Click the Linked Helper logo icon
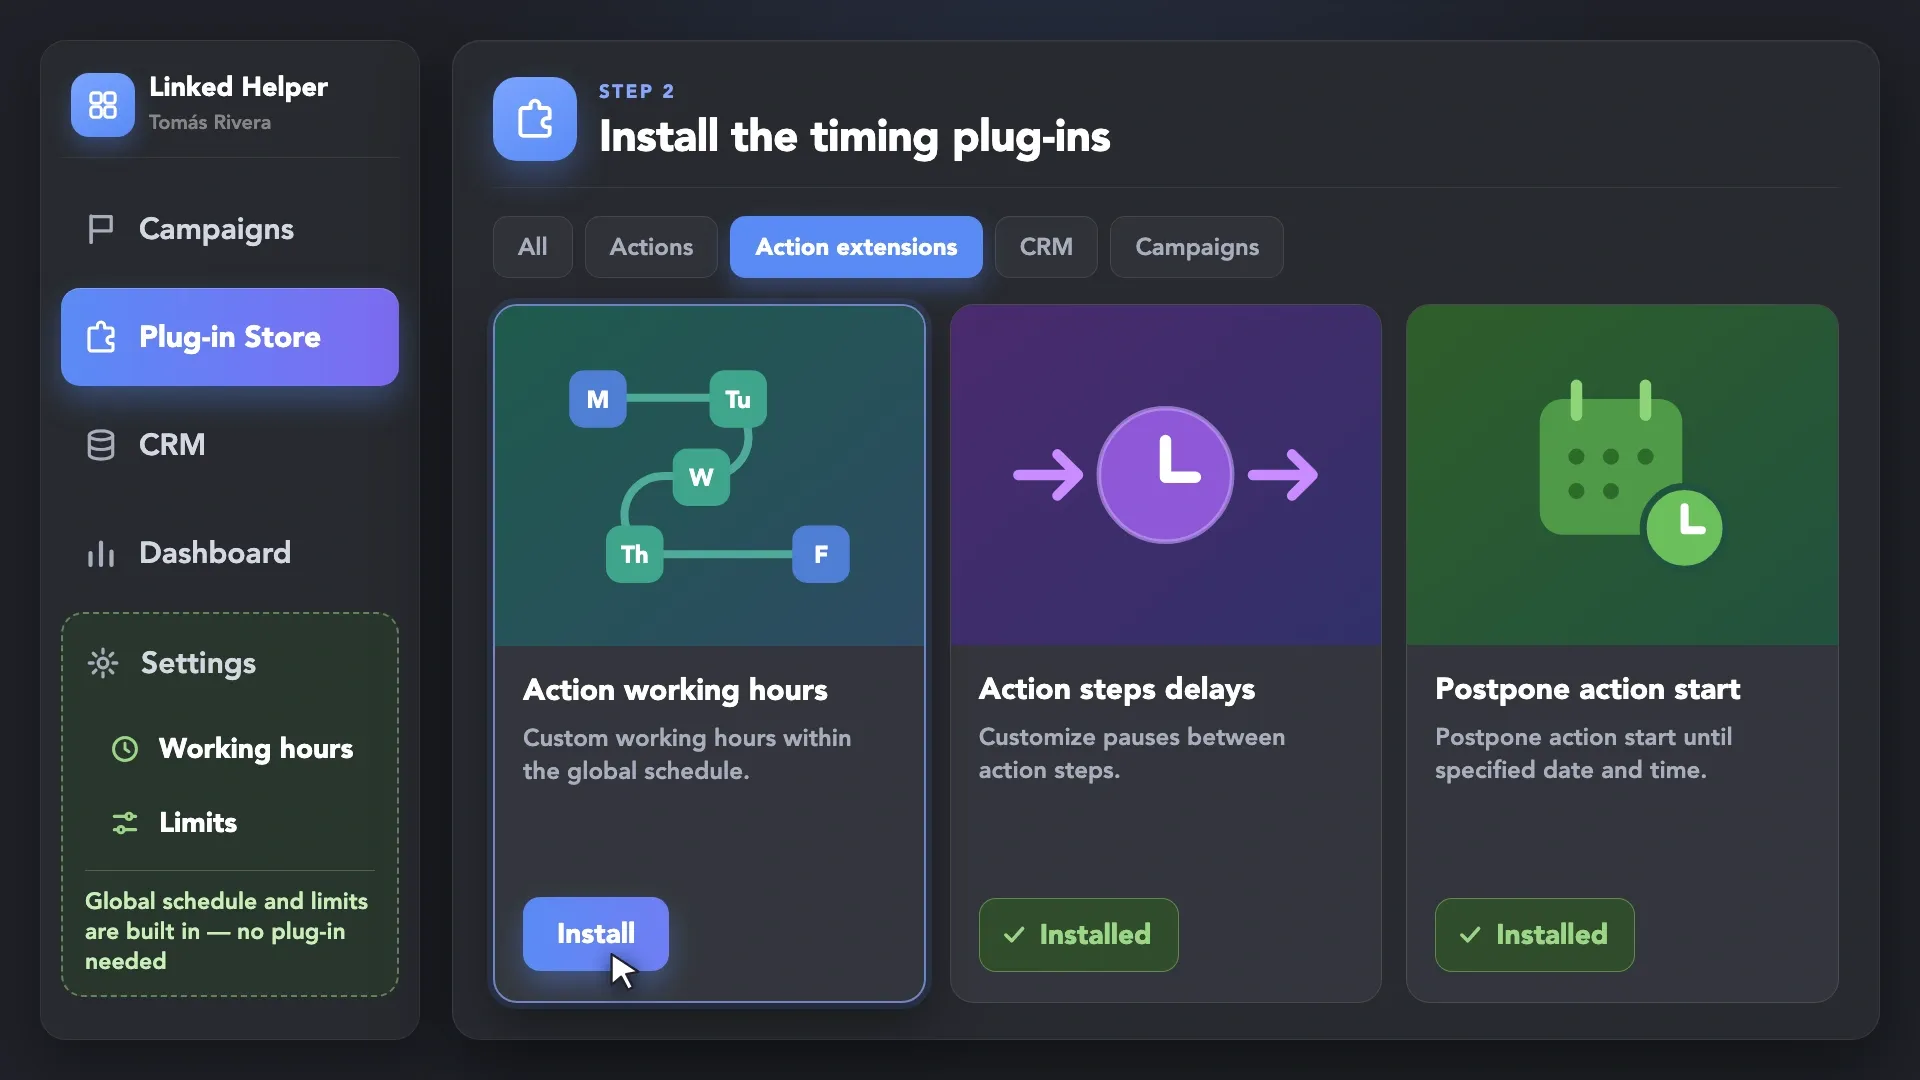This screenshot has height=1080, width=1920. 102,105
